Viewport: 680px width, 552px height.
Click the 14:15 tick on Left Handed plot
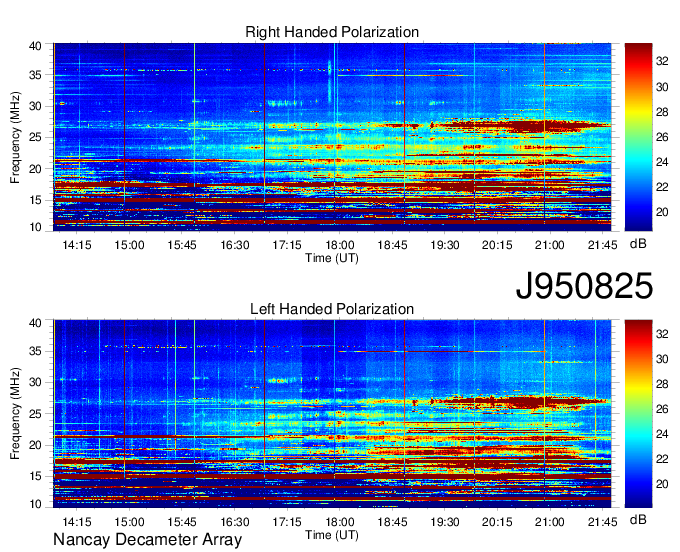[77, 522]
